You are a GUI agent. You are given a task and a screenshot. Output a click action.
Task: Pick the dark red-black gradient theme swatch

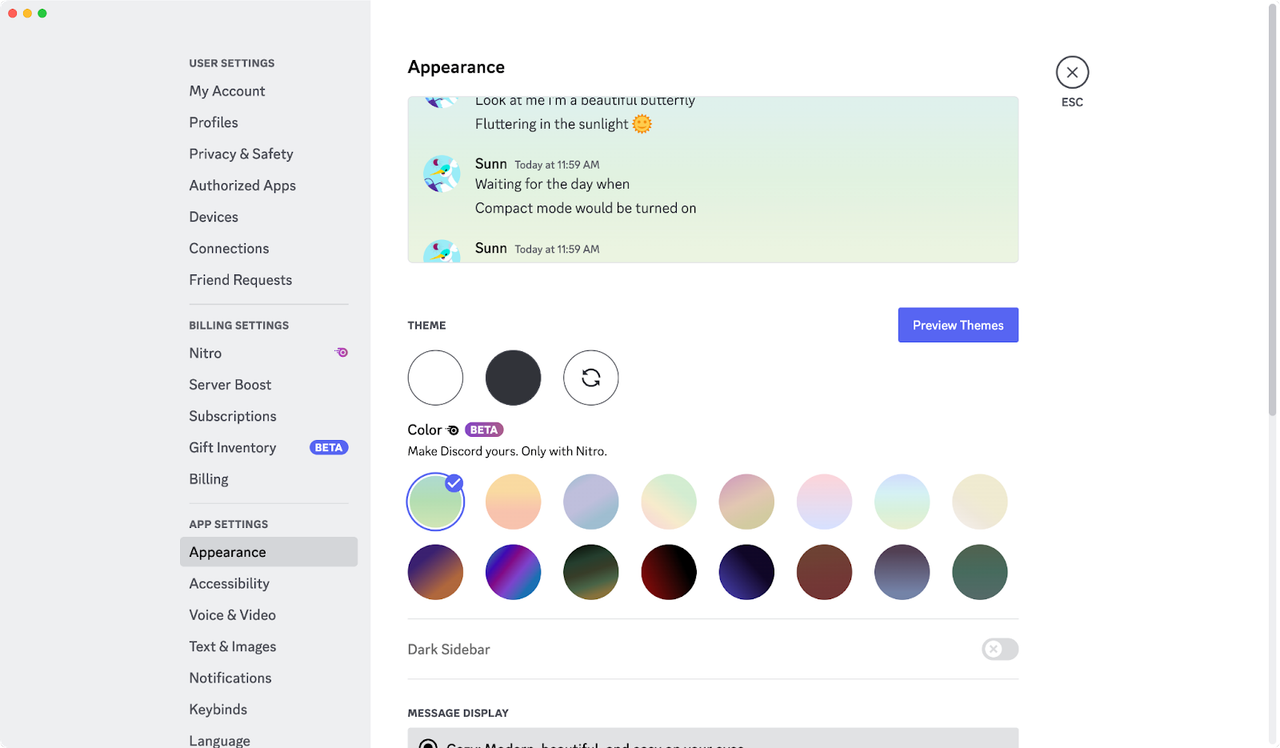669,572
